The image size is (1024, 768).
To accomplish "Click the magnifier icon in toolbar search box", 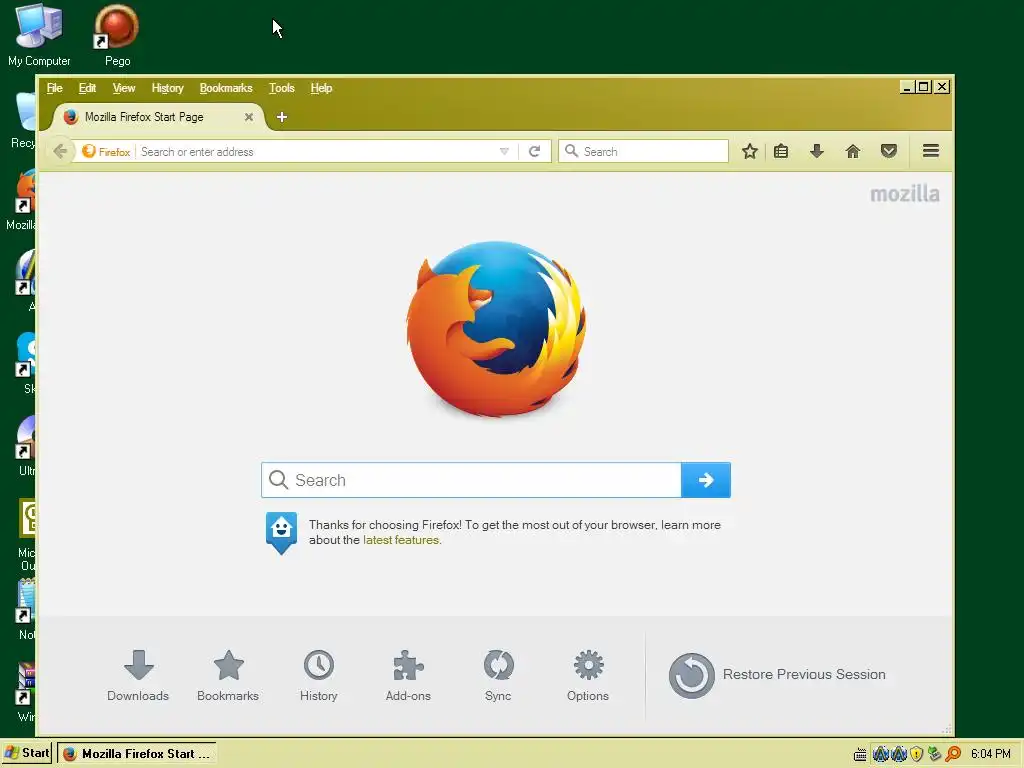I will [571, 151].
